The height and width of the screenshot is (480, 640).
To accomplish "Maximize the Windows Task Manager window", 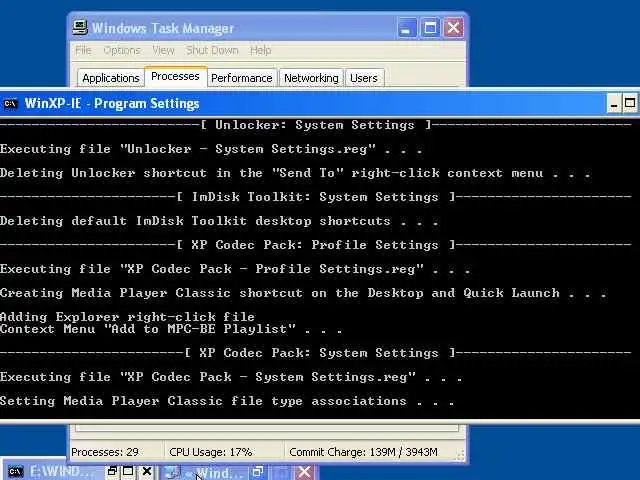I will point(430,28).
